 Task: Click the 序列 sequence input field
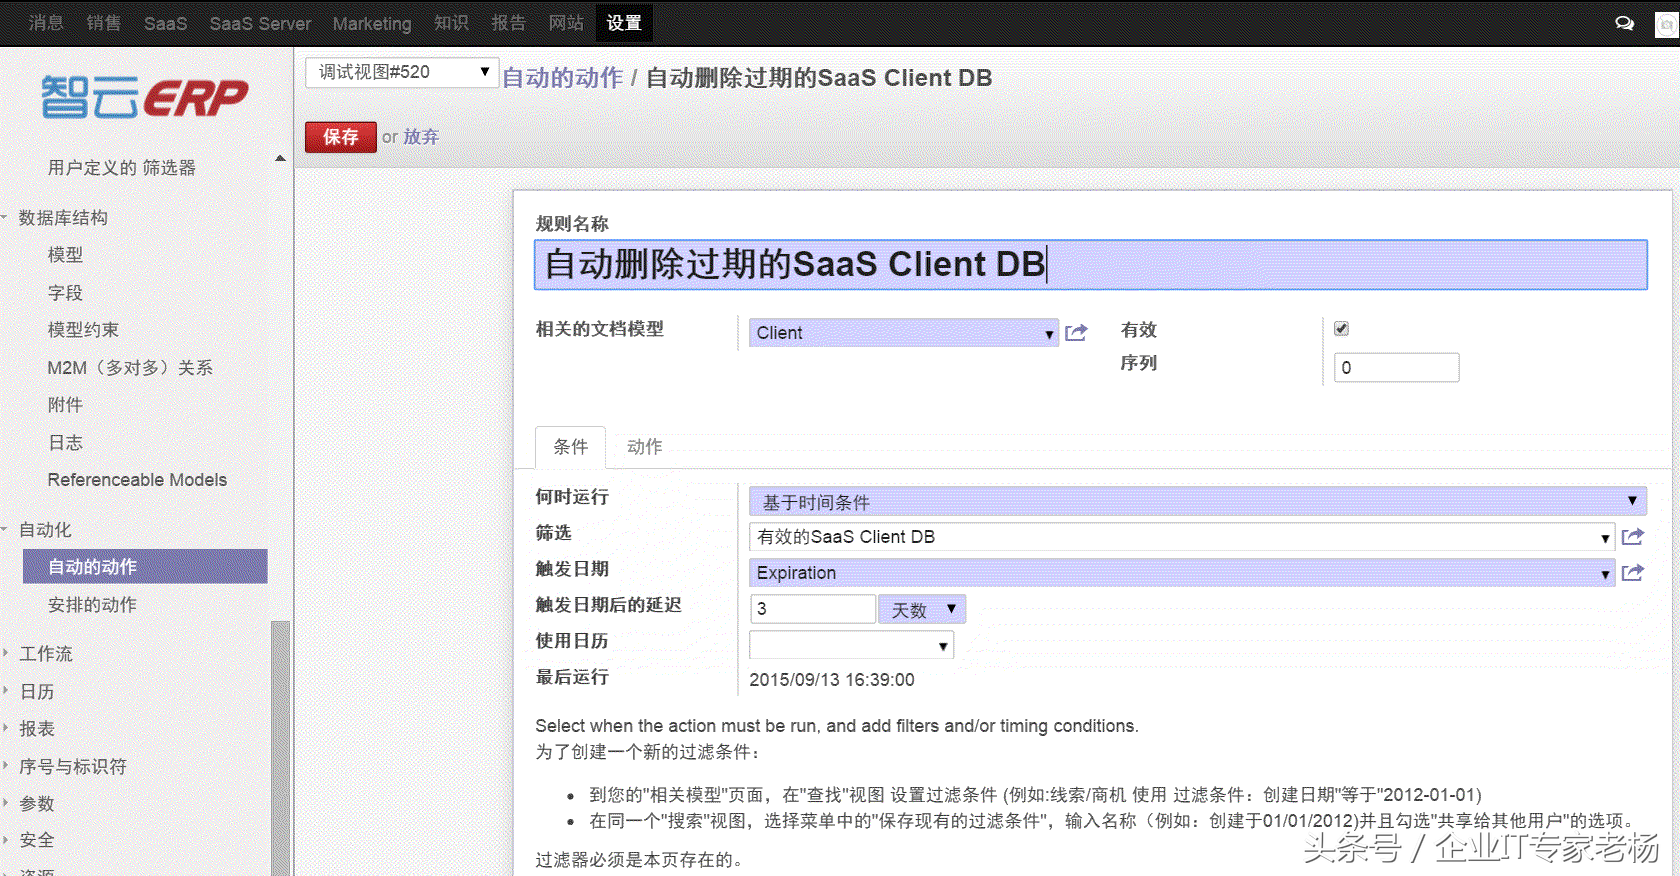(1396, 368)
